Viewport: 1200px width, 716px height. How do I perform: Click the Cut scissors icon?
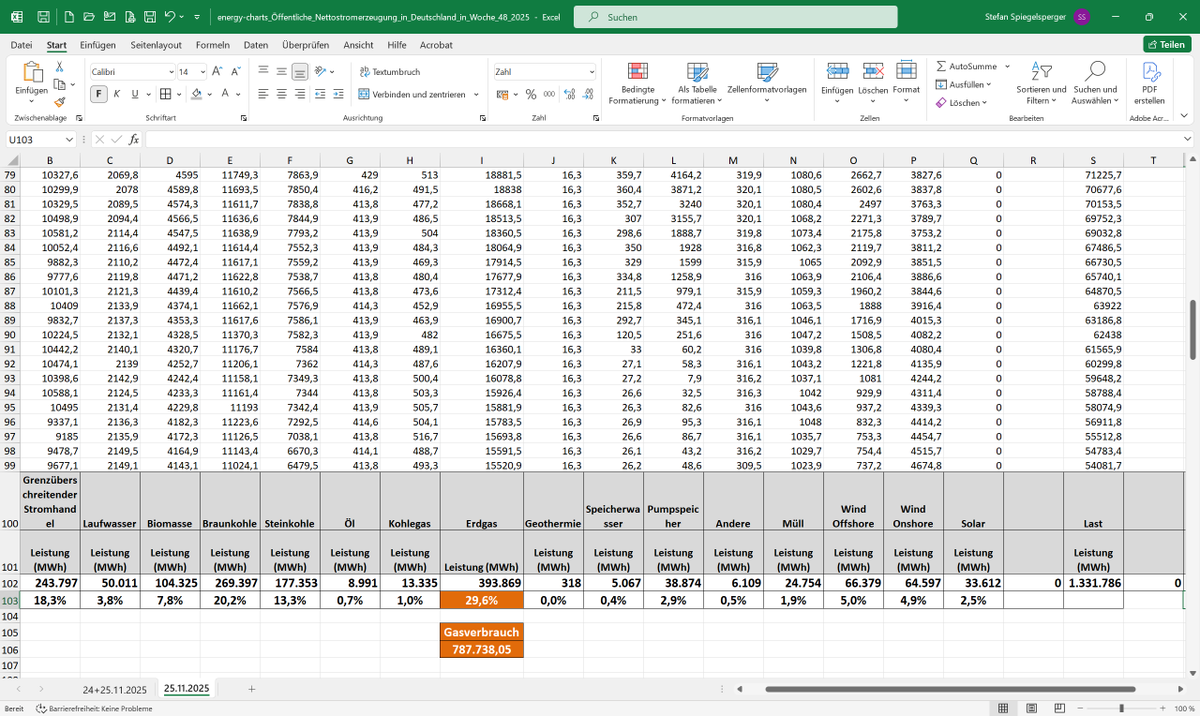click(60, 66)
